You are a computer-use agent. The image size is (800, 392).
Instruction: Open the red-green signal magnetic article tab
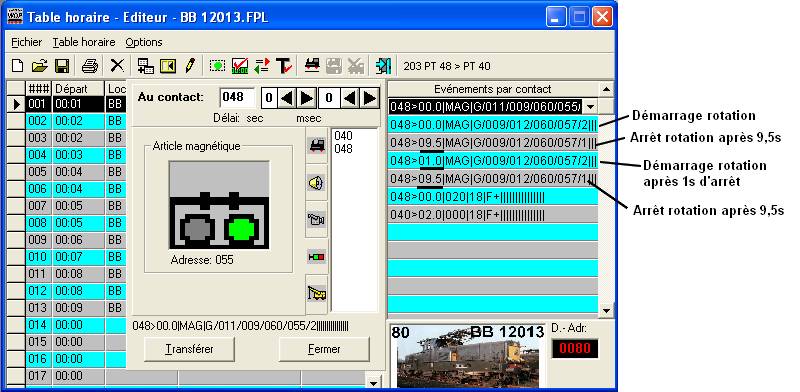click(x=316, y=257)
